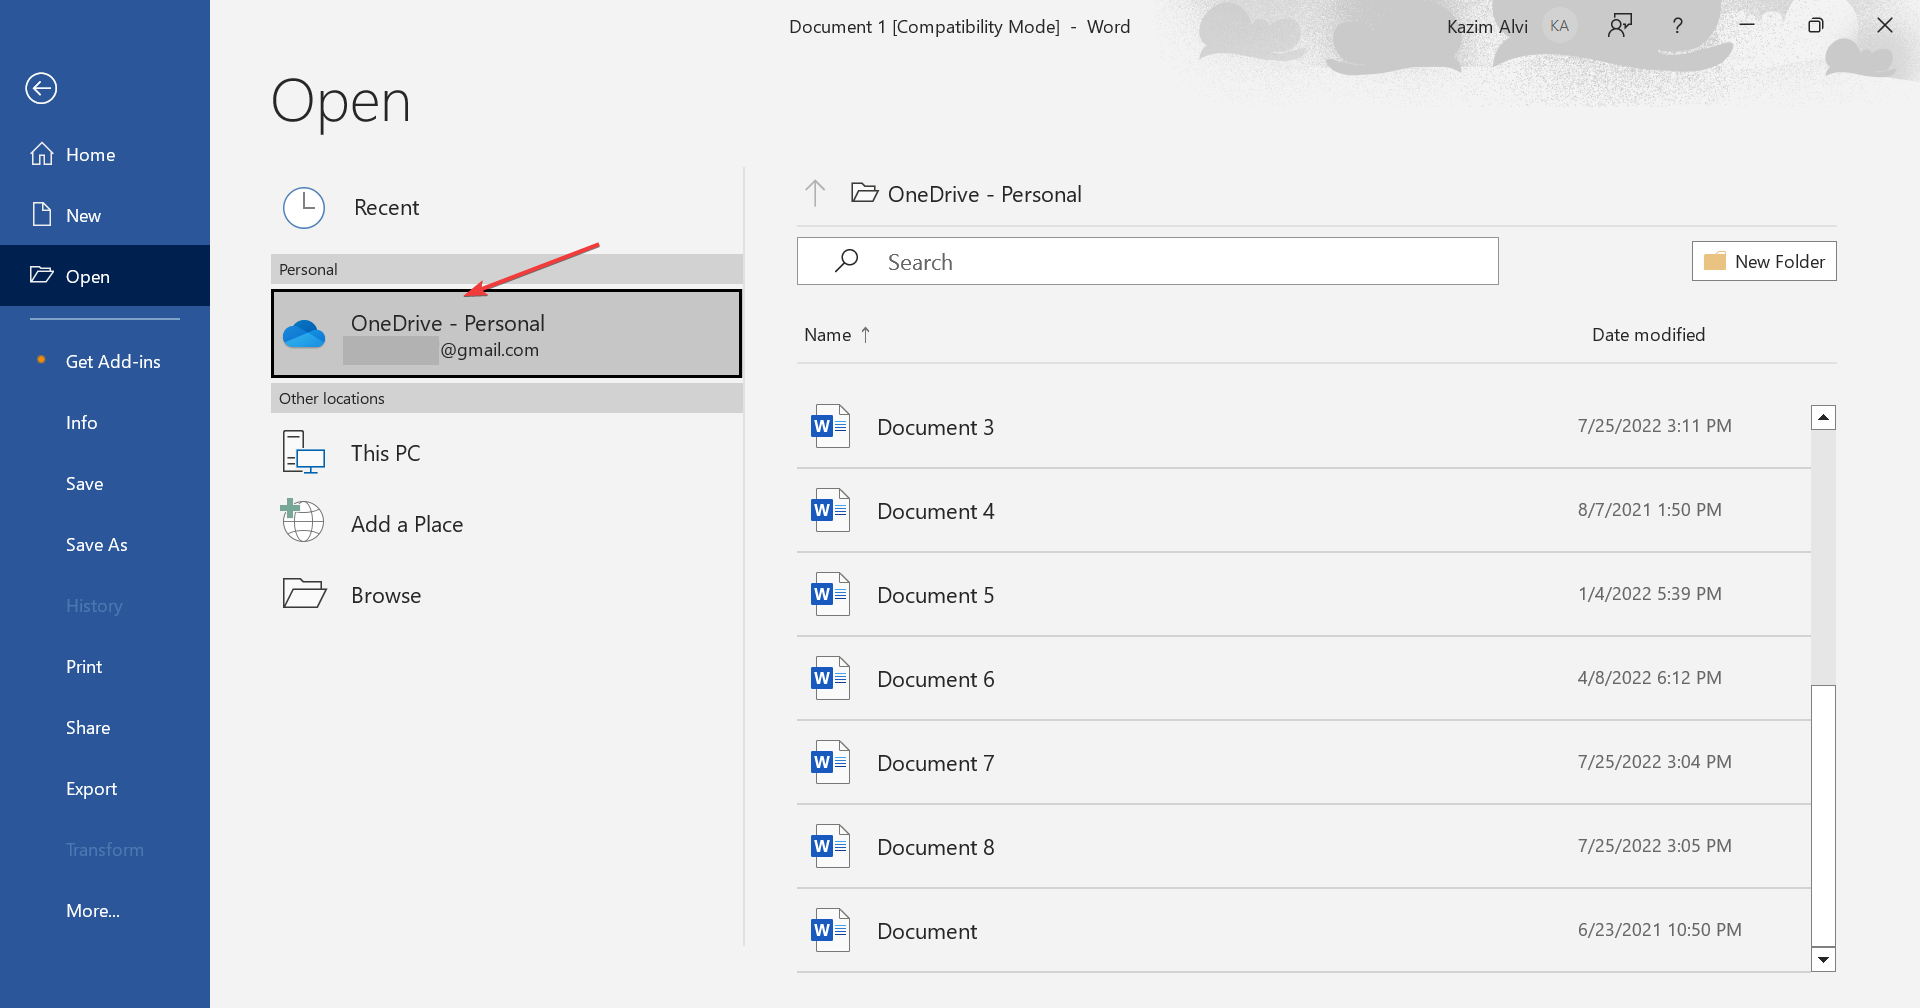The height and width of the screenshot is (1008, 1920).
Task: Click the 7/25/2022 3:11 PM date of Document 3
Action: click(1654, 426)
